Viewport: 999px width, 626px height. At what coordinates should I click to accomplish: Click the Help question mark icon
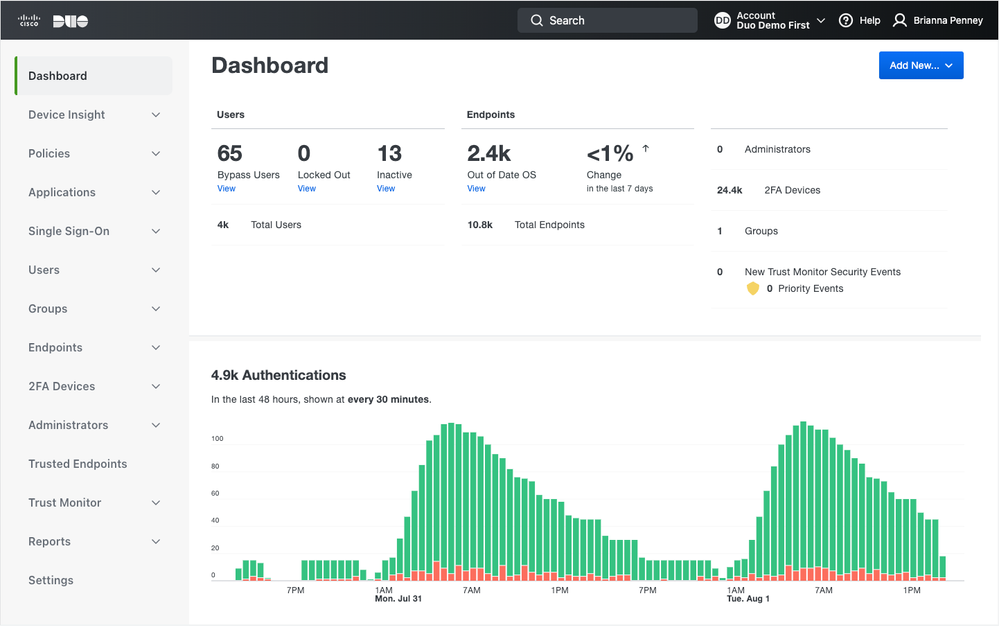point(845,20)
